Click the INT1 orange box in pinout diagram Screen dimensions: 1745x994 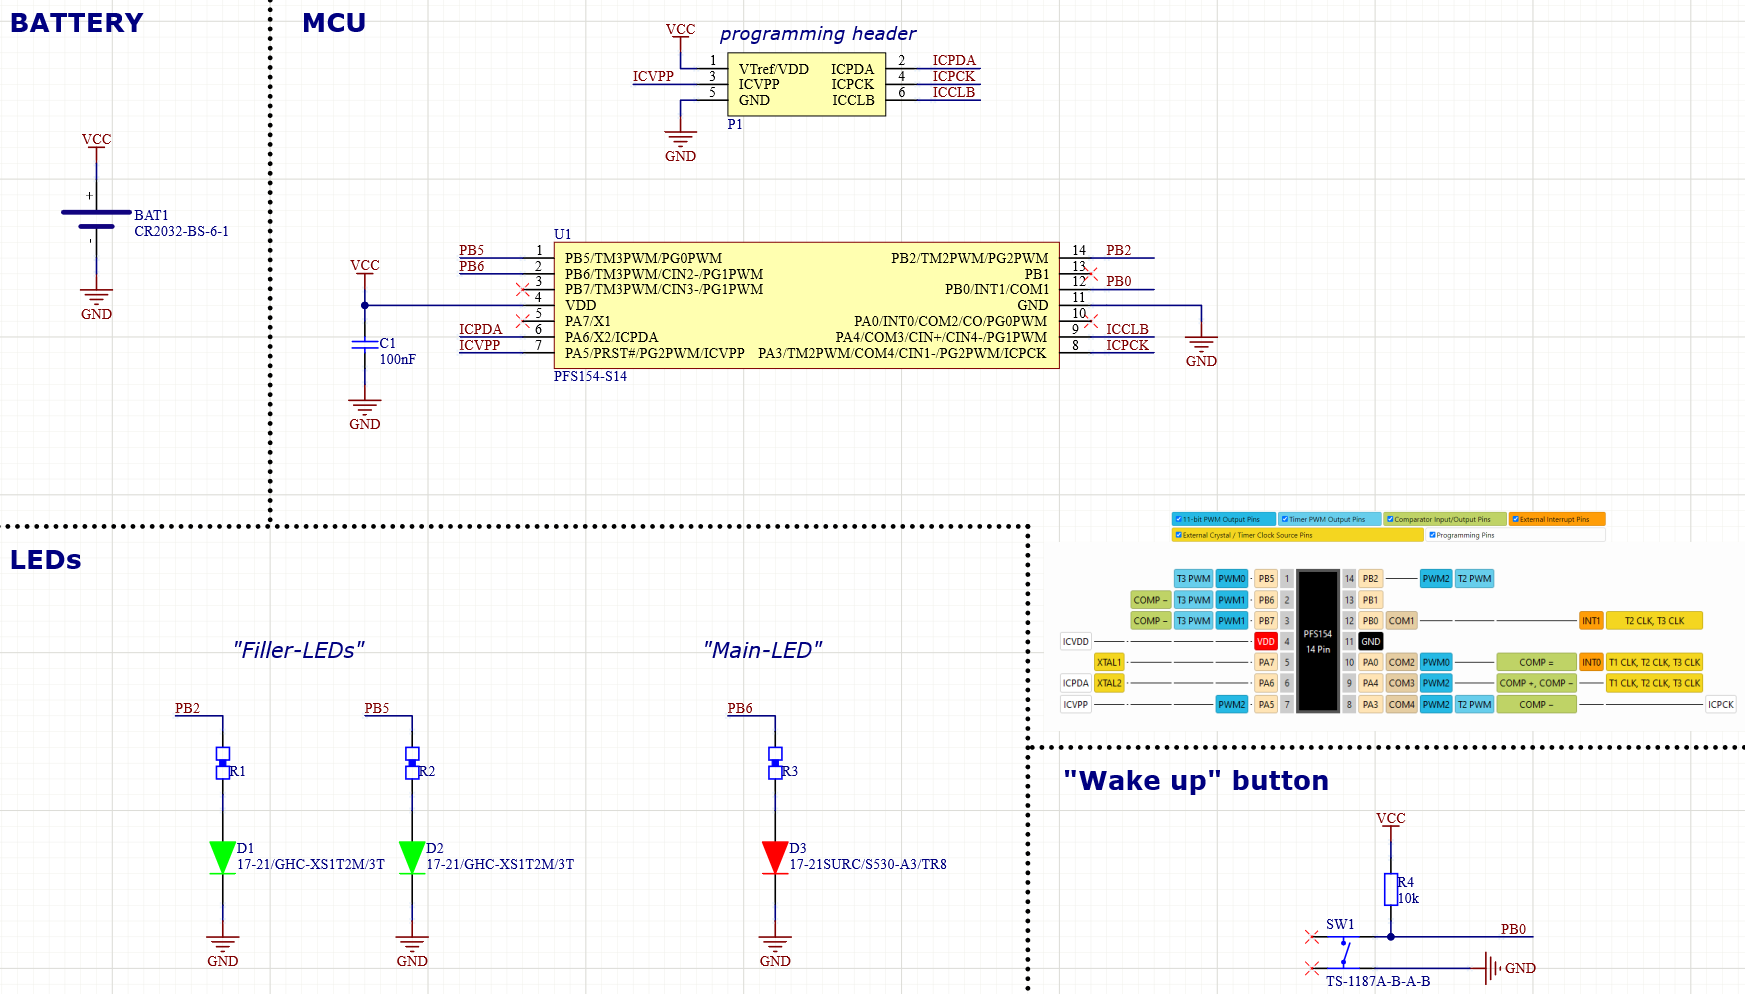pyautogui.click(x=1591, y=621)
